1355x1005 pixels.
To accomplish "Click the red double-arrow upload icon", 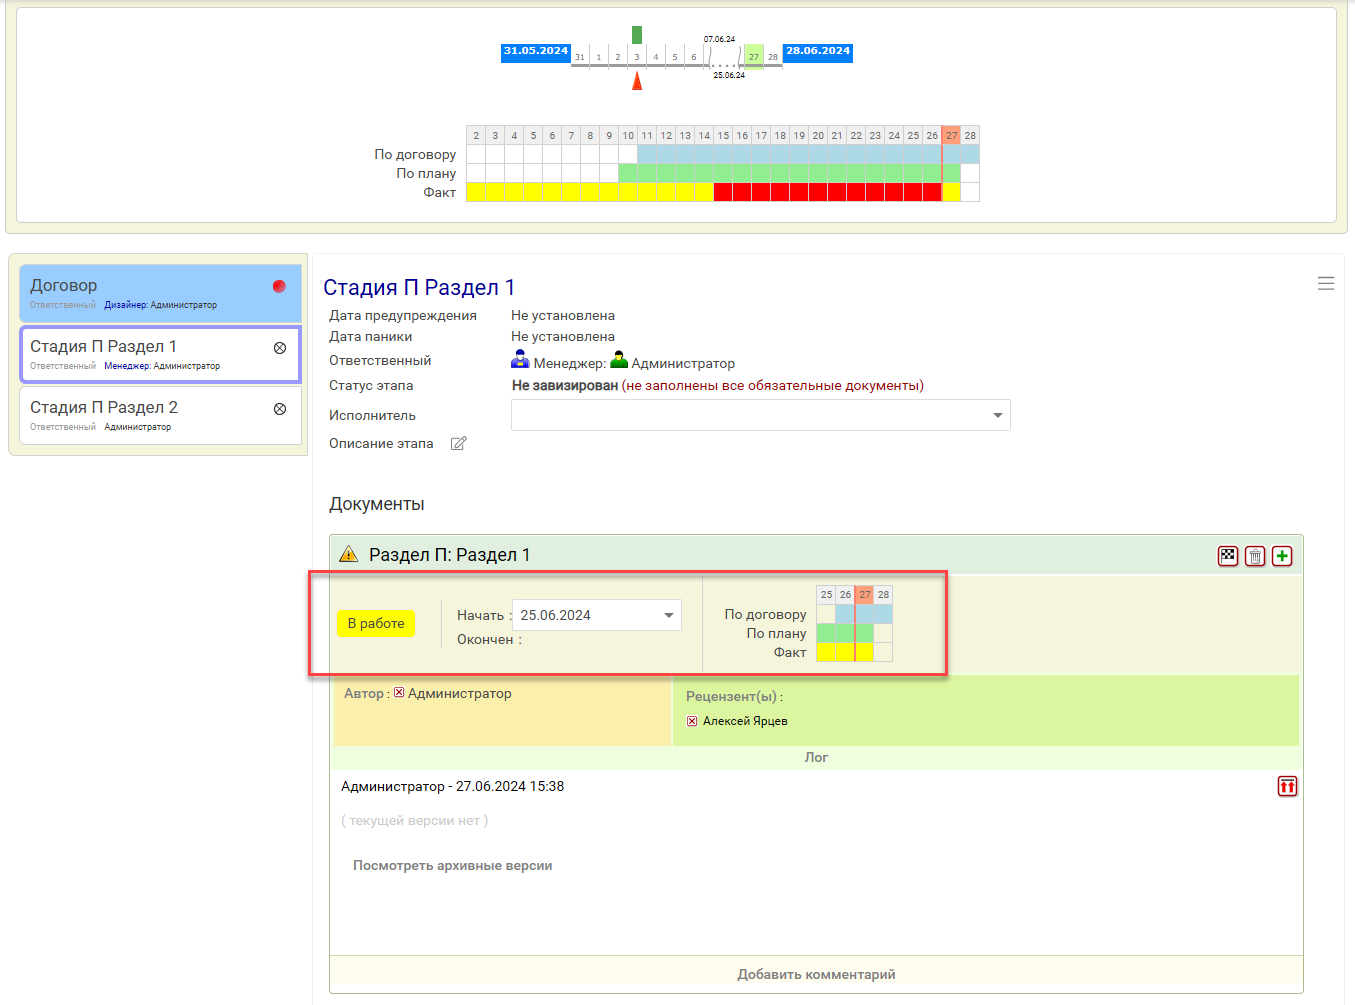I will click(1287, 786).
